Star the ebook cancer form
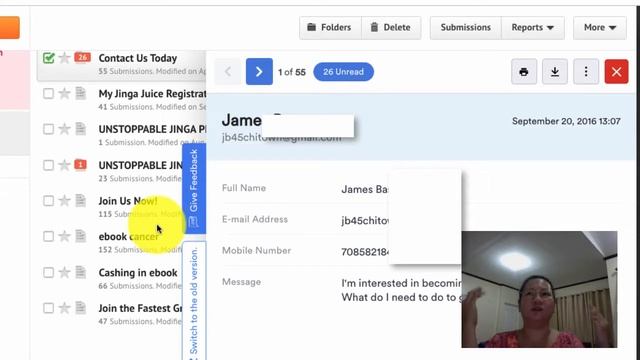The height and width of the screenshot is (360, 640). 64,236
